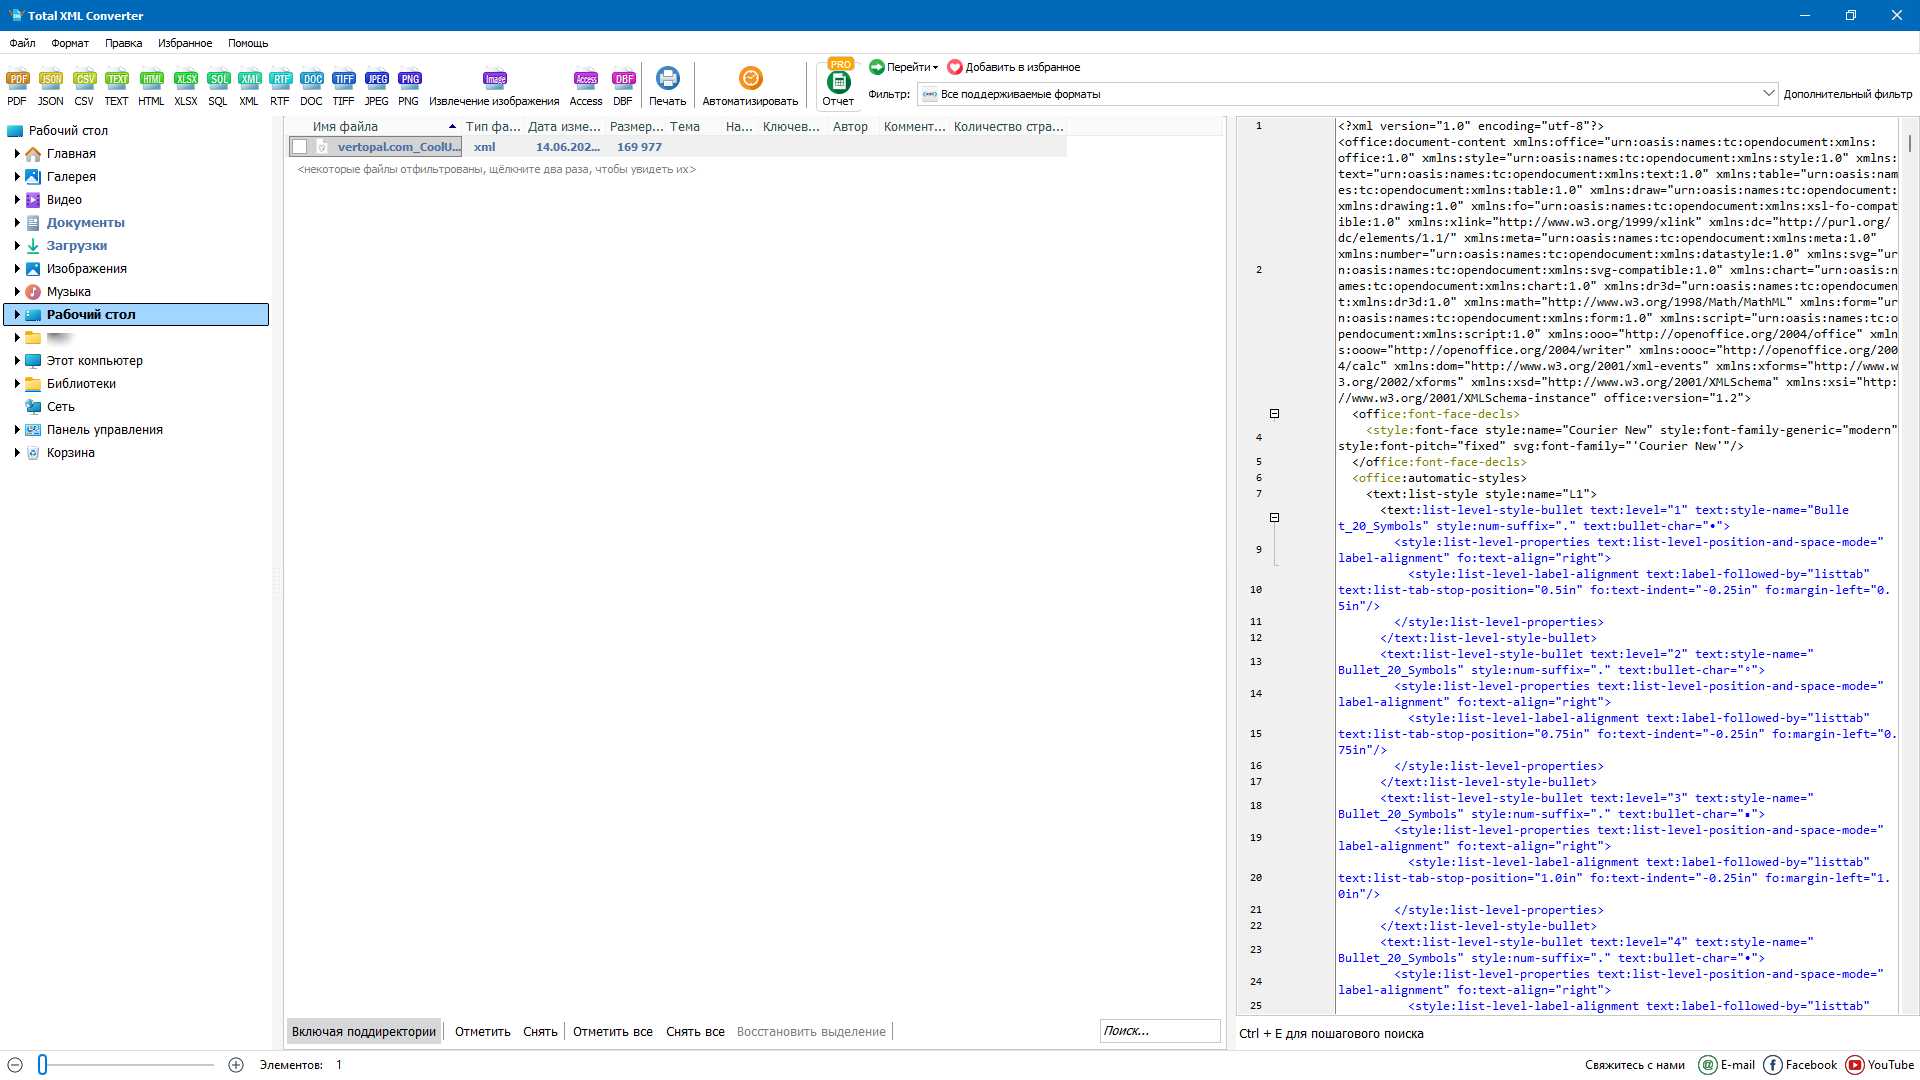The width and height of the screenshot is (1920, 1080).
Task: Expand the Документы tree folder
Action: (17, 223)
